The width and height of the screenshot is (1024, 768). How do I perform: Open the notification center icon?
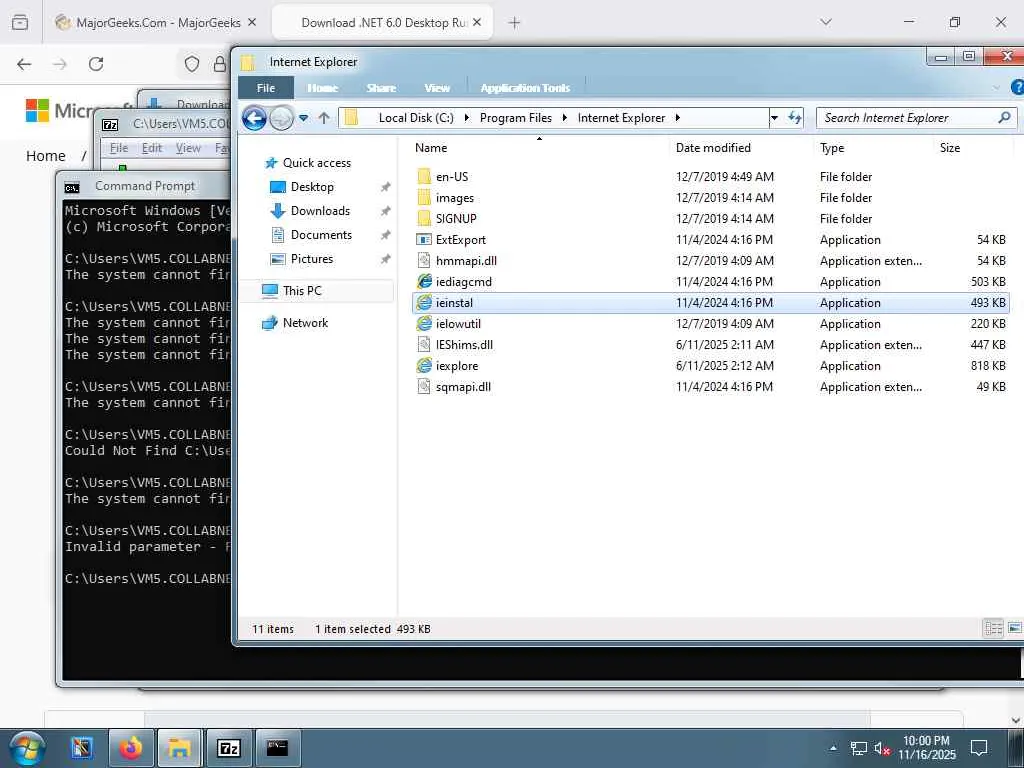point(979,748)
